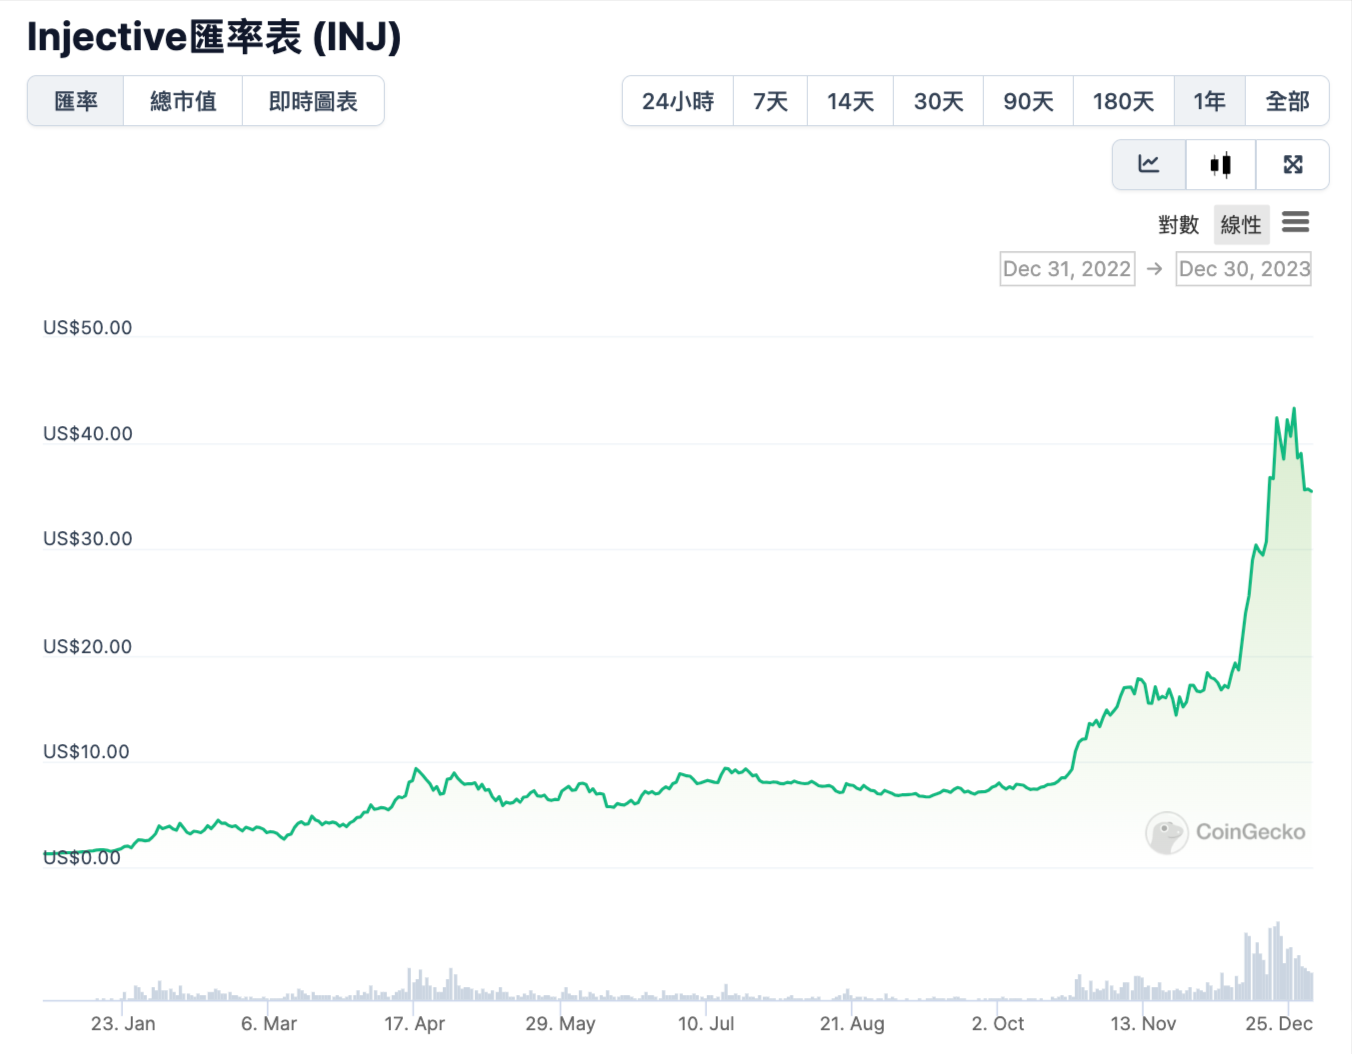Open the start date picker Dec 31, 2022

tap(1066, 268)
